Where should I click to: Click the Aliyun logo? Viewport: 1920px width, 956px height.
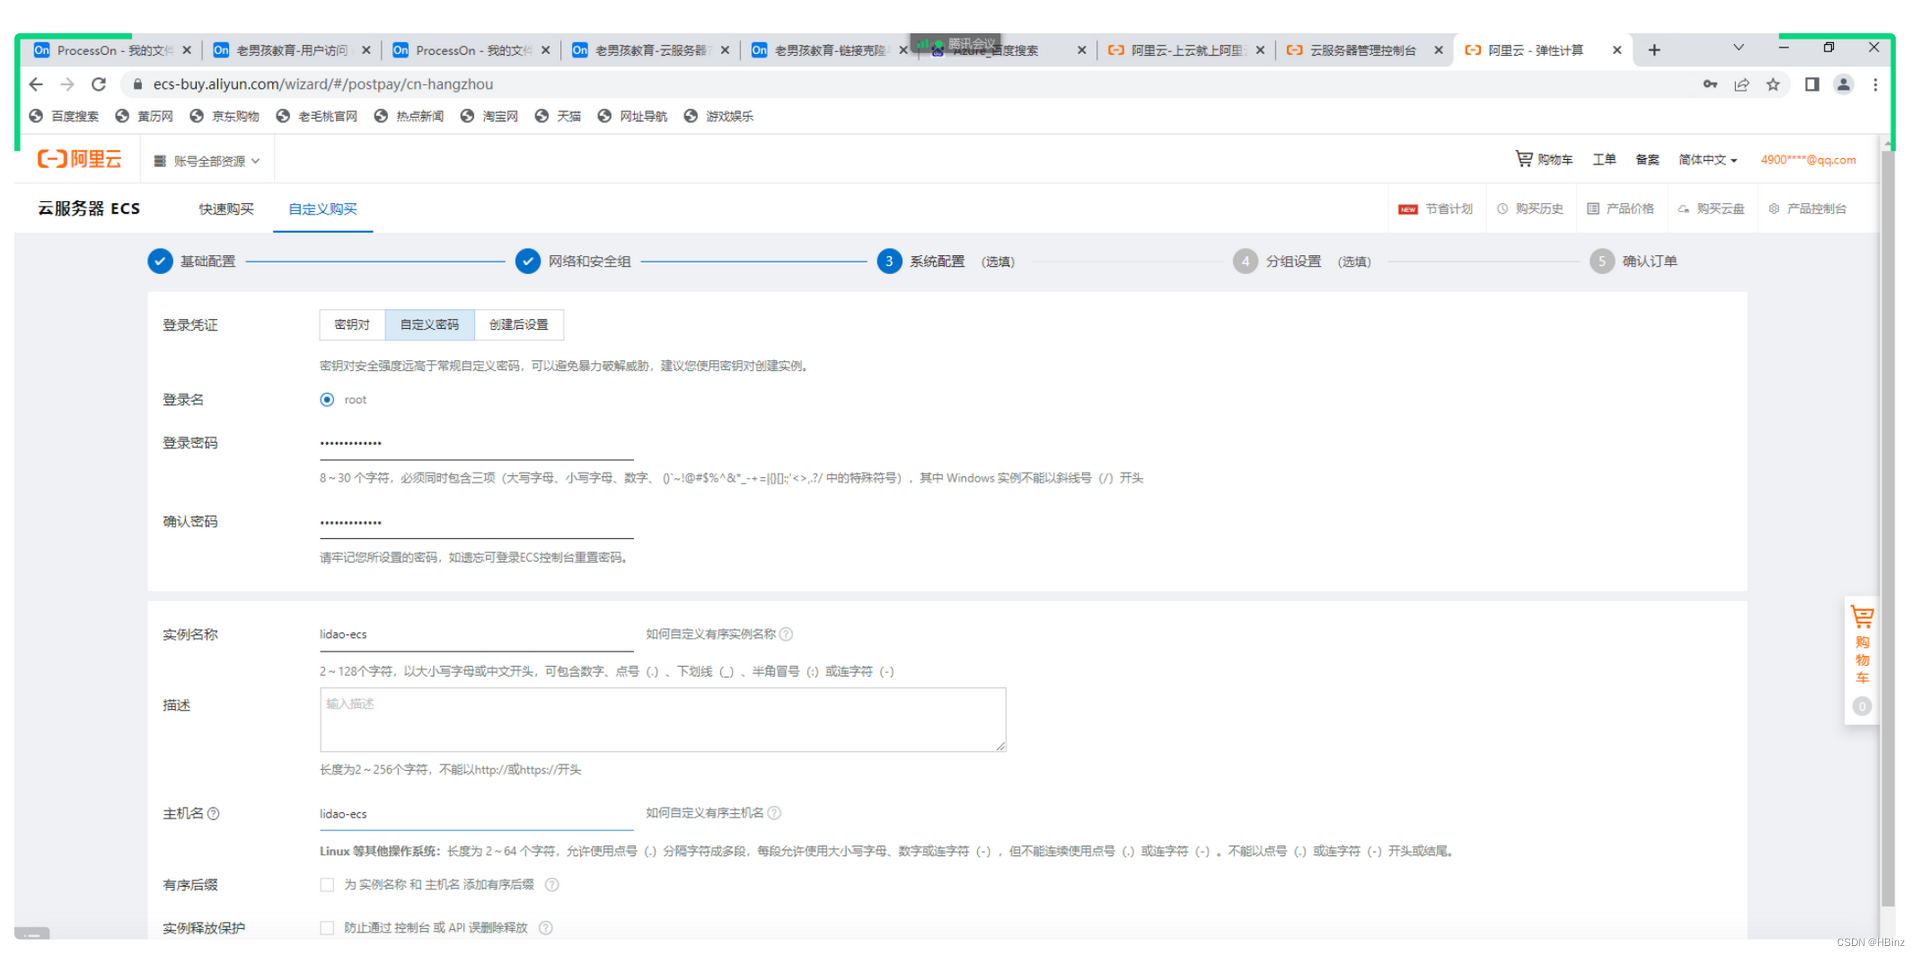coord(79,159)
